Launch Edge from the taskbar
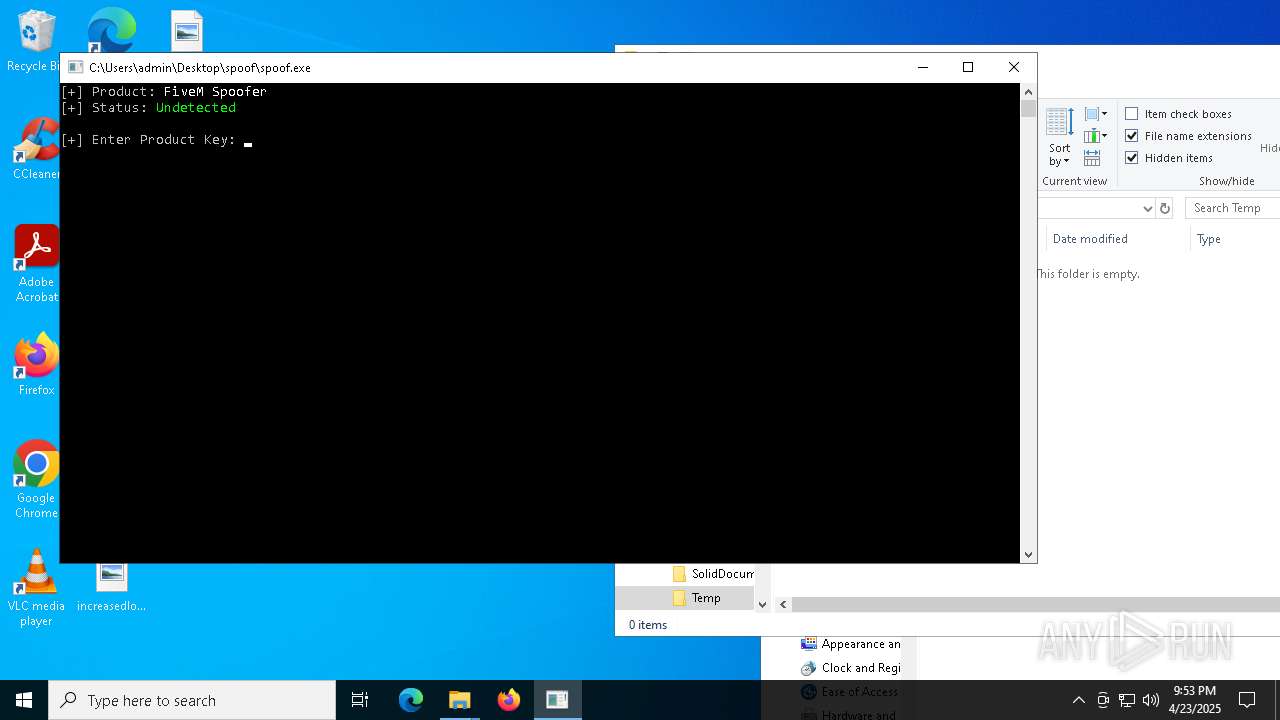 [411, 700]
